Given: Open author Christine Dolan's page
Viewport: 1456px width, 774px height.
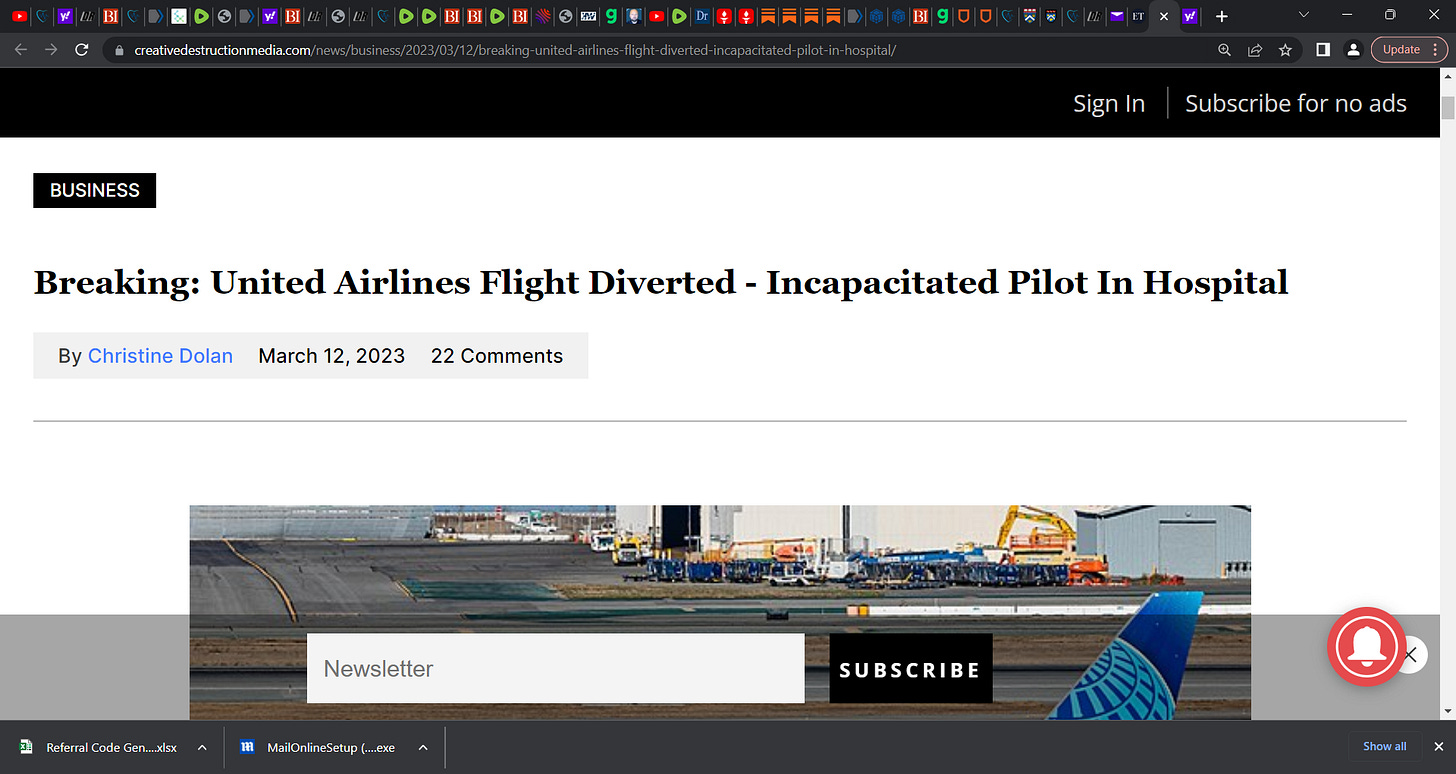Looking at the screenshot, I should (160, 356).
